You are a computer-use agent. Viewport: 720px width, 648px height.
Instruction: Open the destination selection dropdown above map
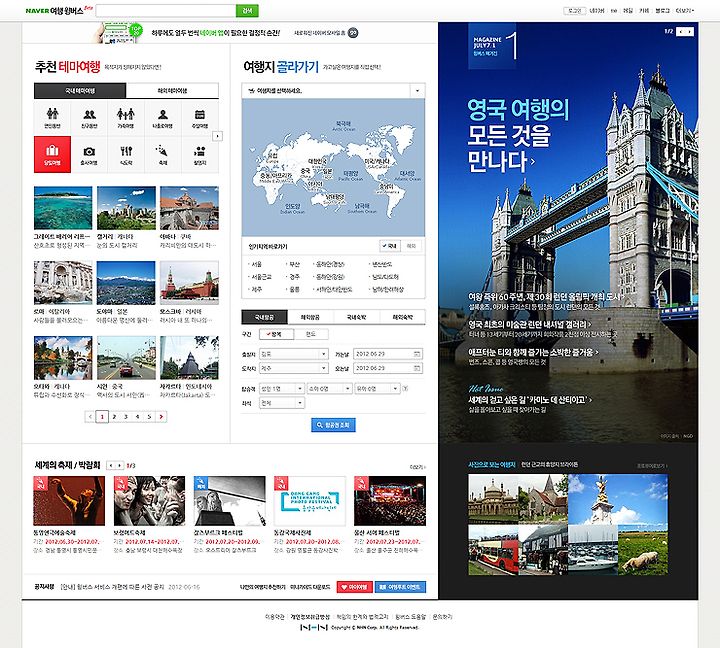(x=333, y=90)
